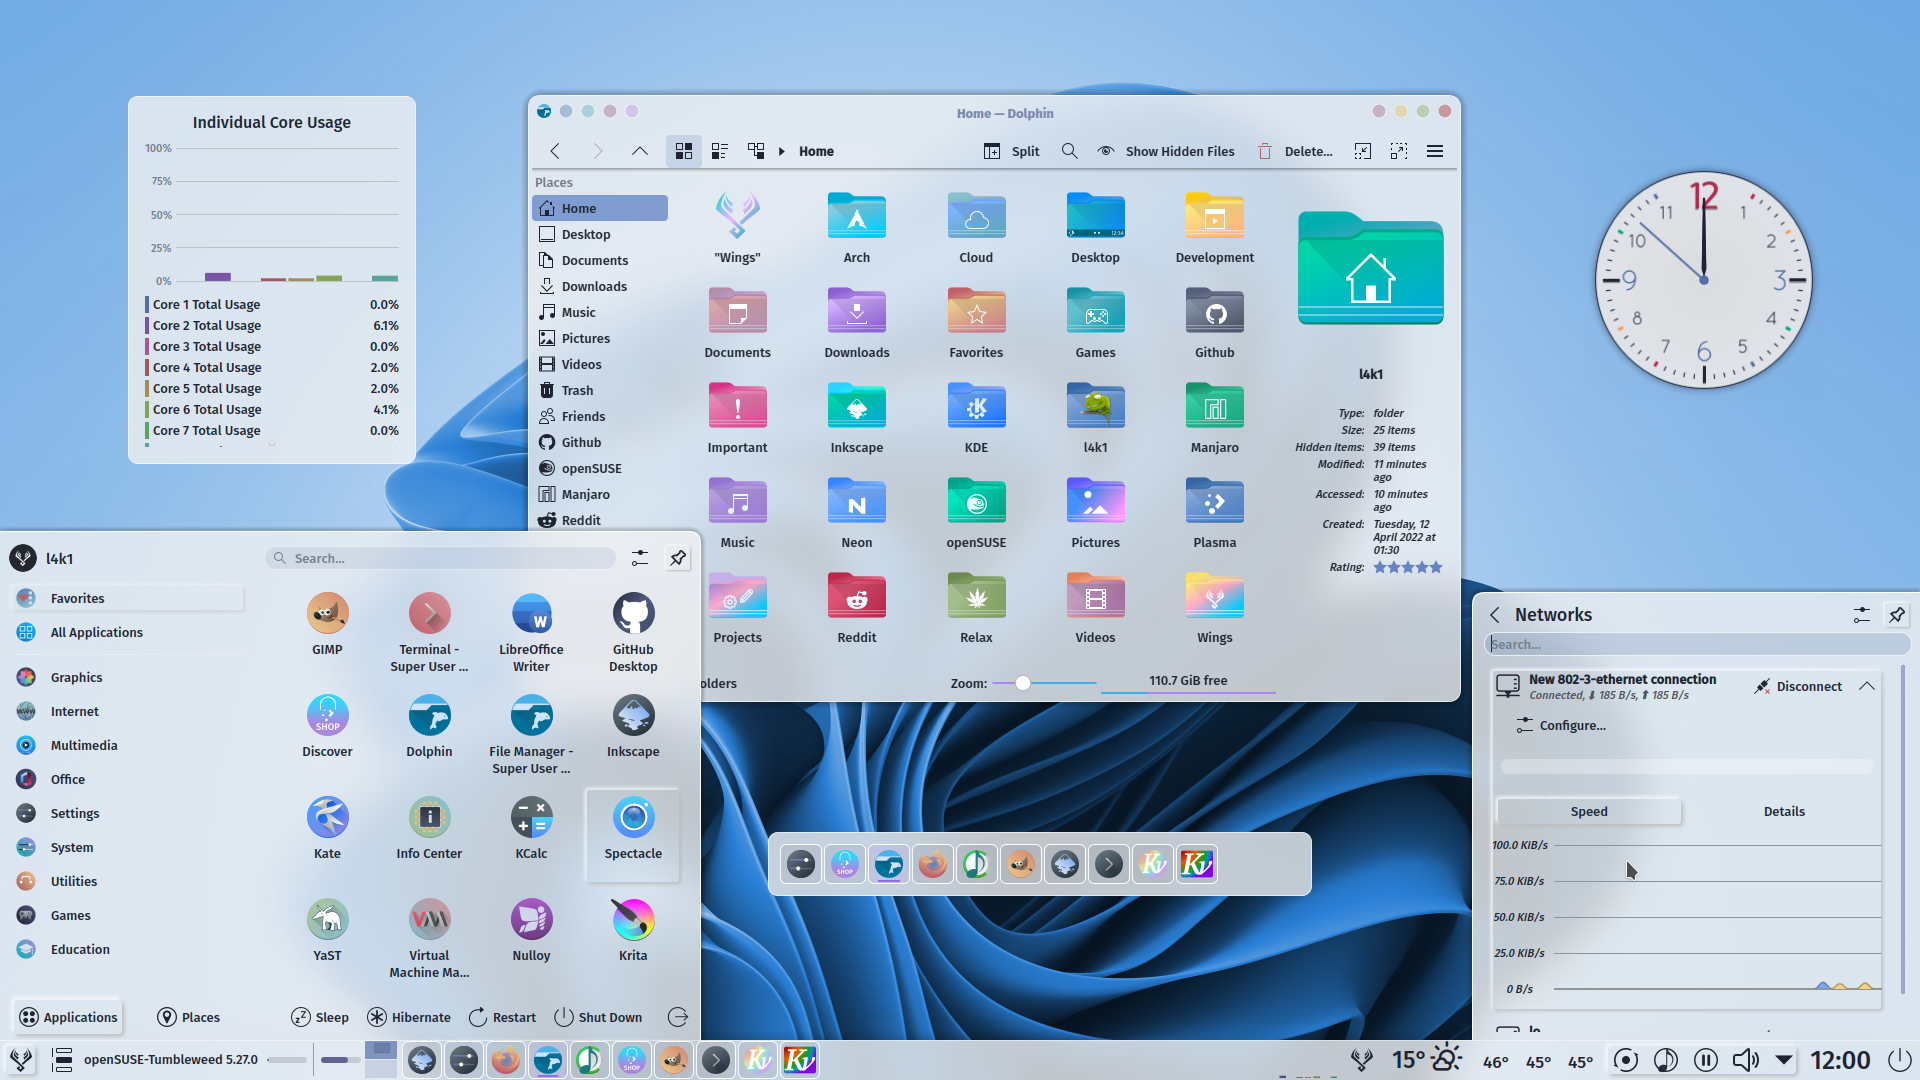Pin the application launcher open
The image size is (1920, 1080).
(678, 558)
